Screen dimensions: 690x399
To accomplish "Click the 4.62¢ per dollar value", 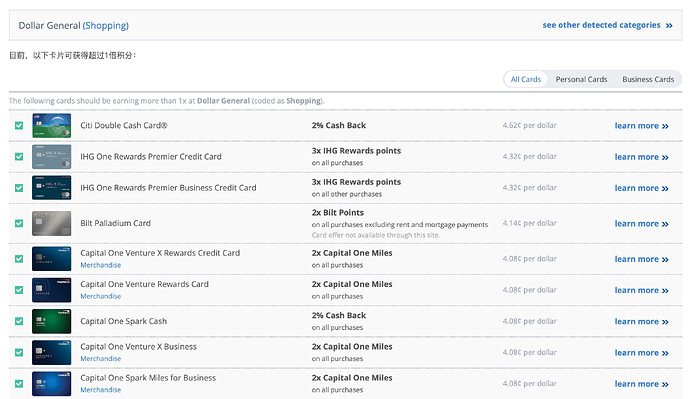I will click(529, 125).
